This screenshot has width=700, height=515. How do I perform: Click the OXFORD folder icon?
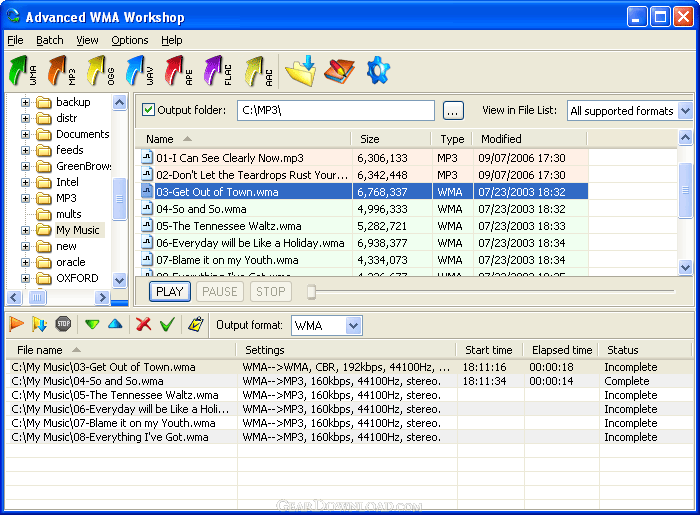pos(43,278)
